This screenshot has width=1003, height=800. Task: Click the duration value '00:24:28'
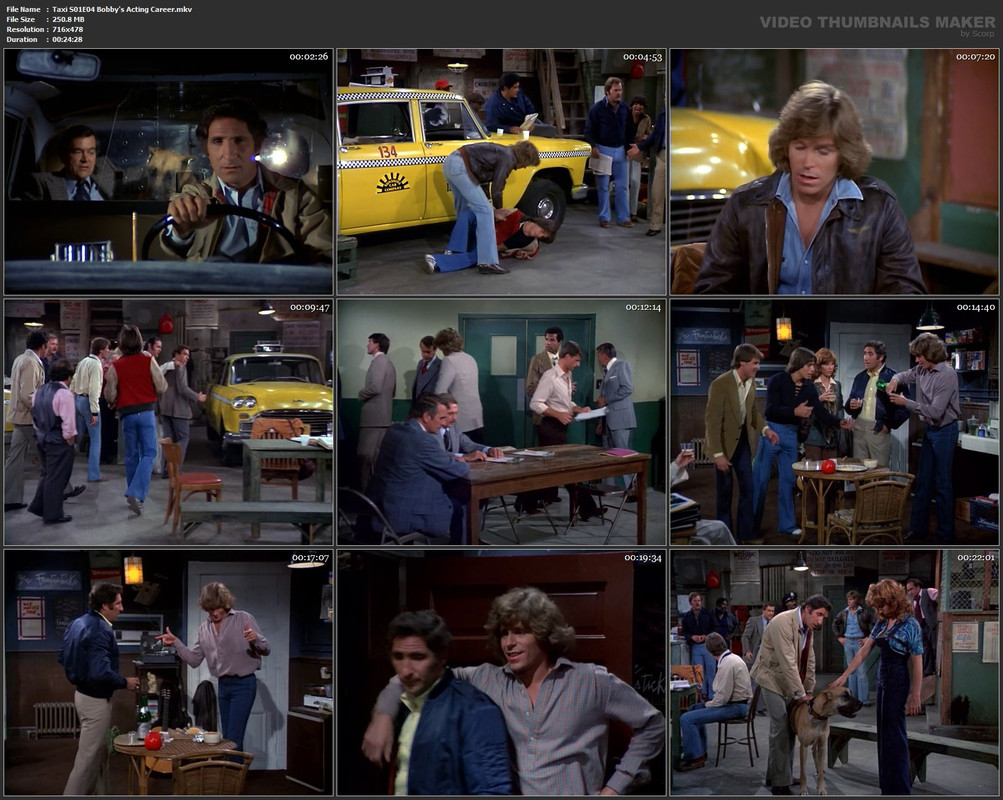click(x=67, y=40)
